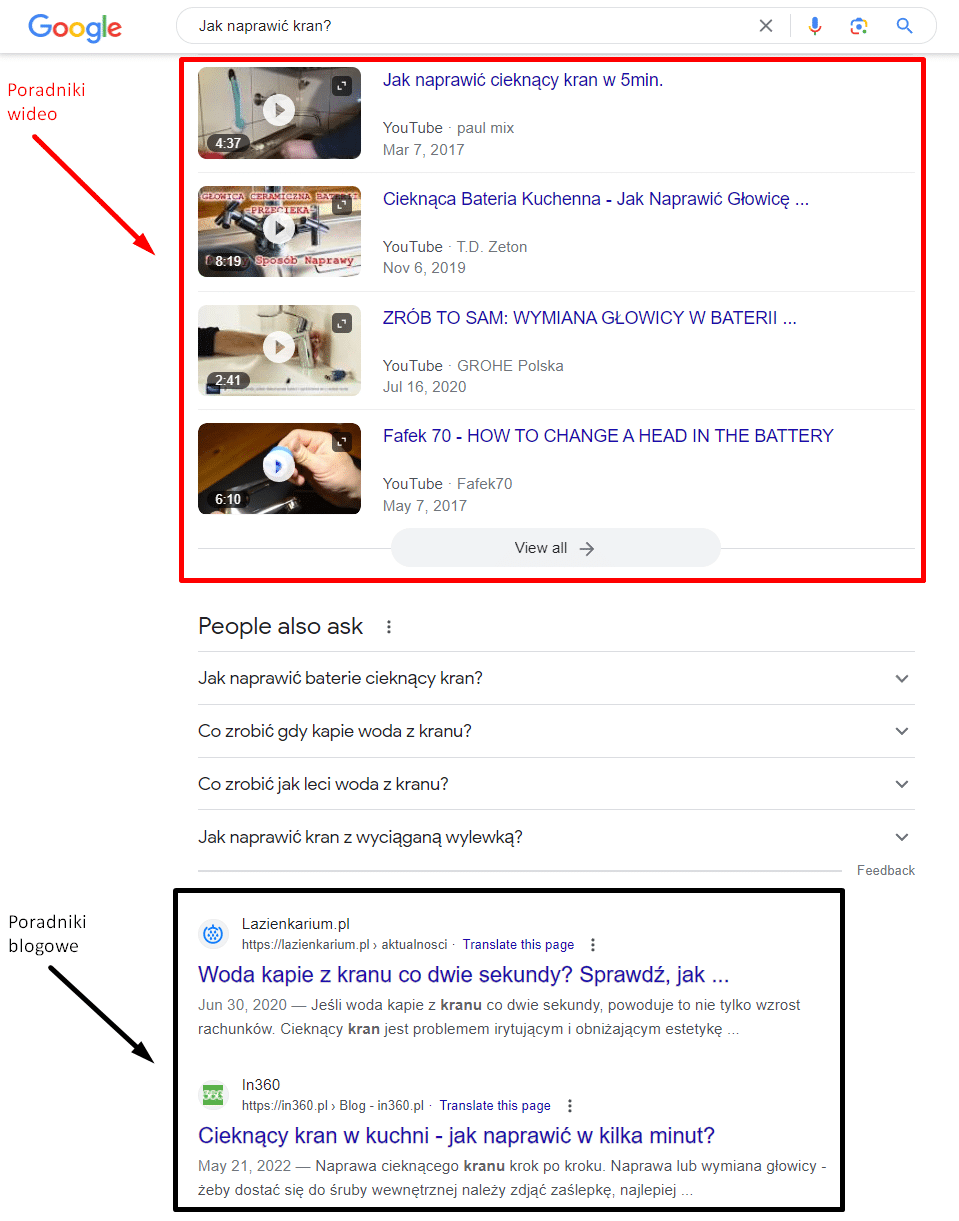
Task: Play the 2:41 GROHE video thumbnail
Action: 279,350
